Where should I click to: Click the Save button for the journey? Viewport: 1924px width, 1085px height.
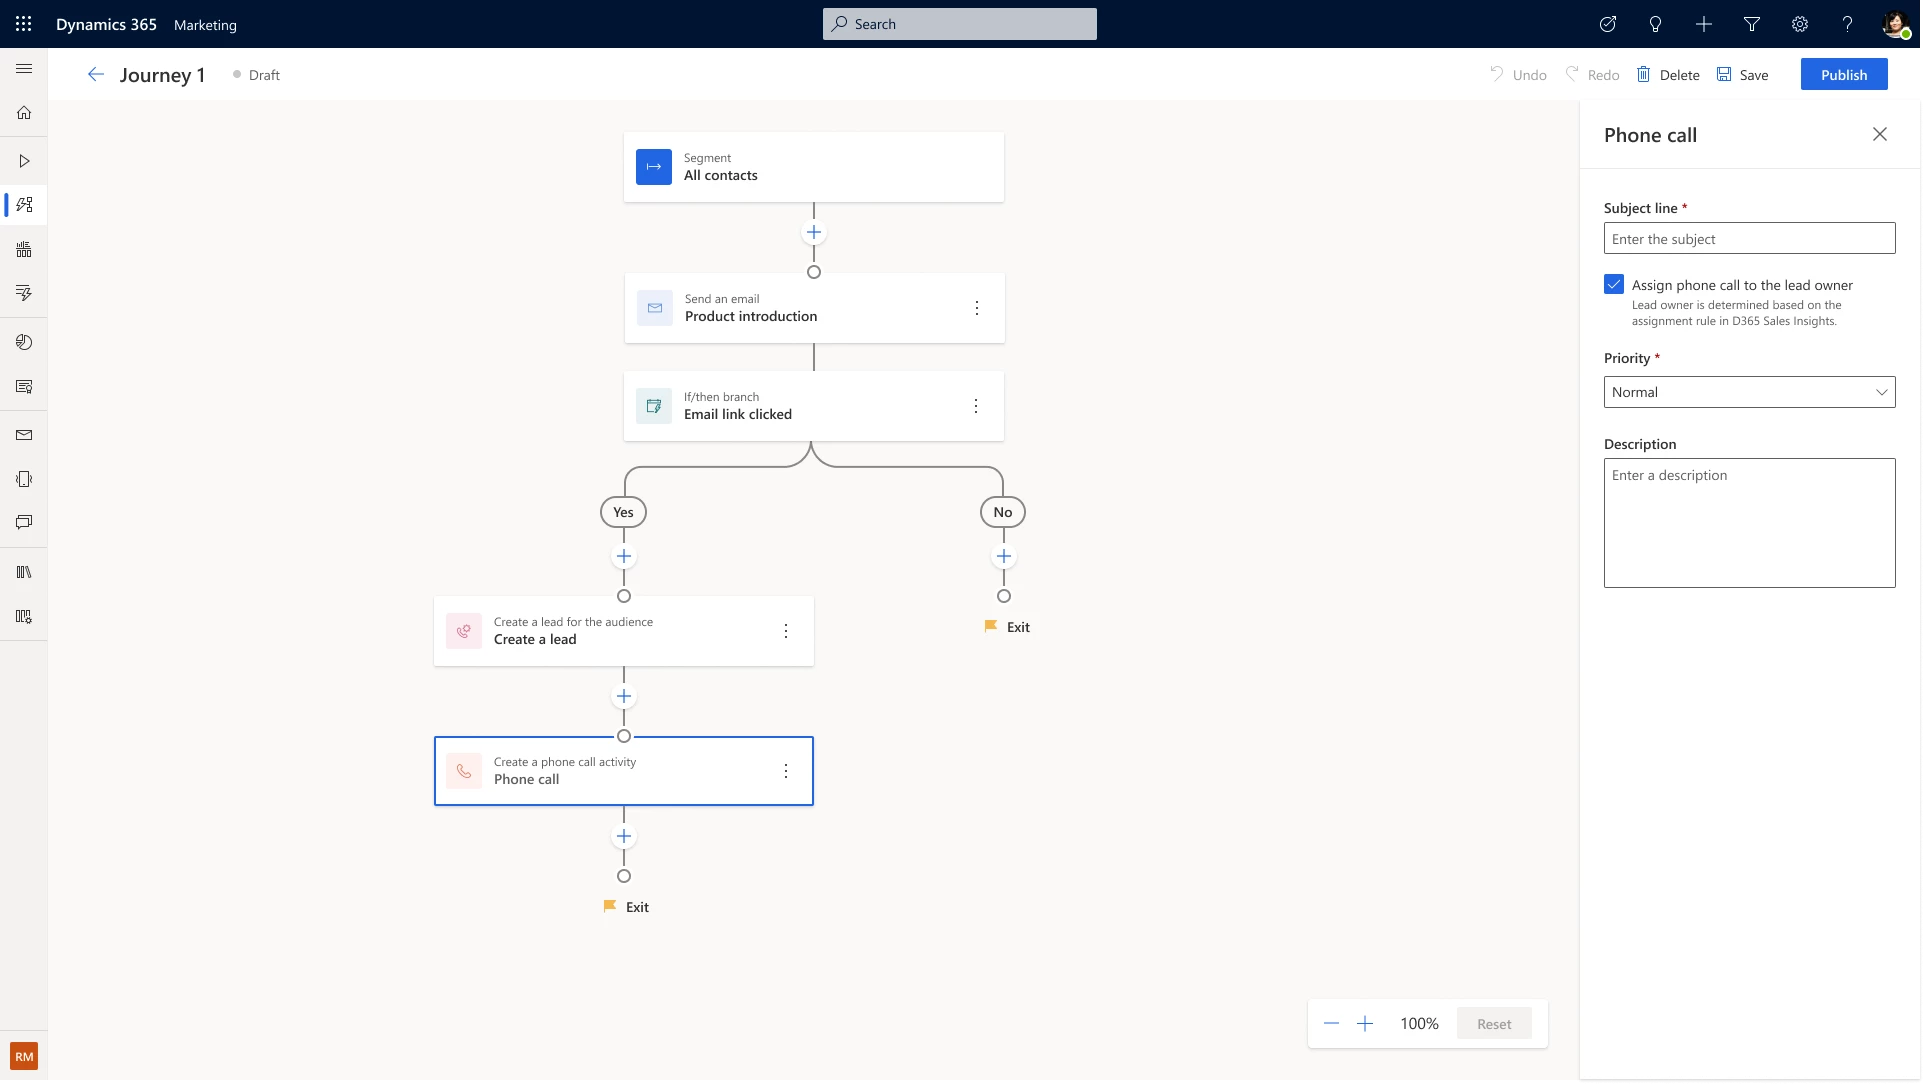pyautogui.click(x=1742, y=74)
